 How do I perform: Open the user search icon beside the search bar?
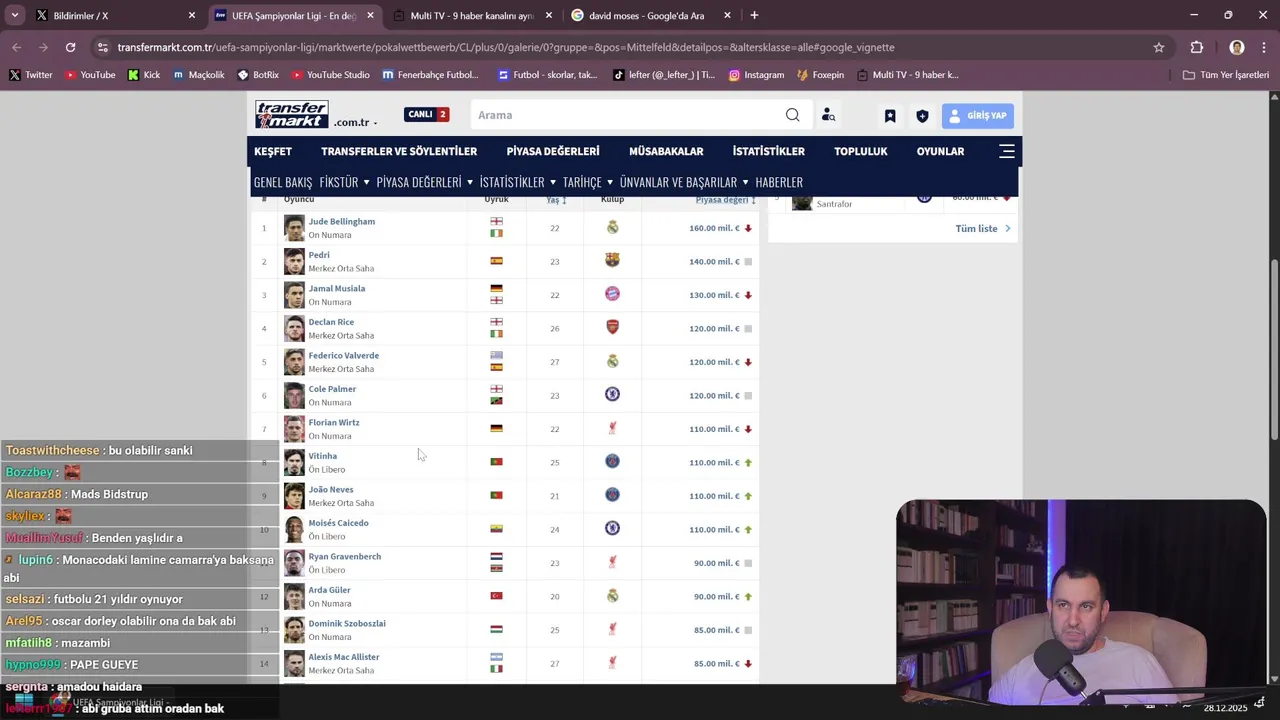click(828, 115)
